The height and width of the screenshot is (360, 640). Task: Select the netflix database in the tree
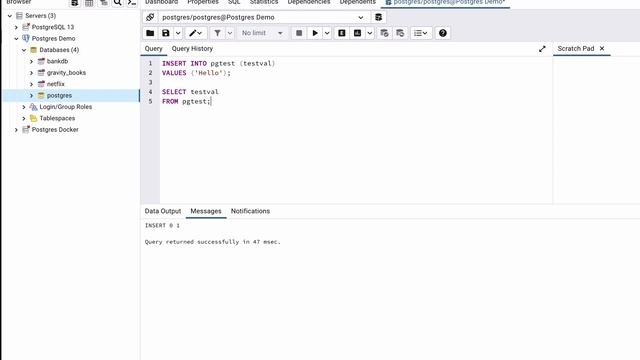pyautogui.click(x=56, y=84)
